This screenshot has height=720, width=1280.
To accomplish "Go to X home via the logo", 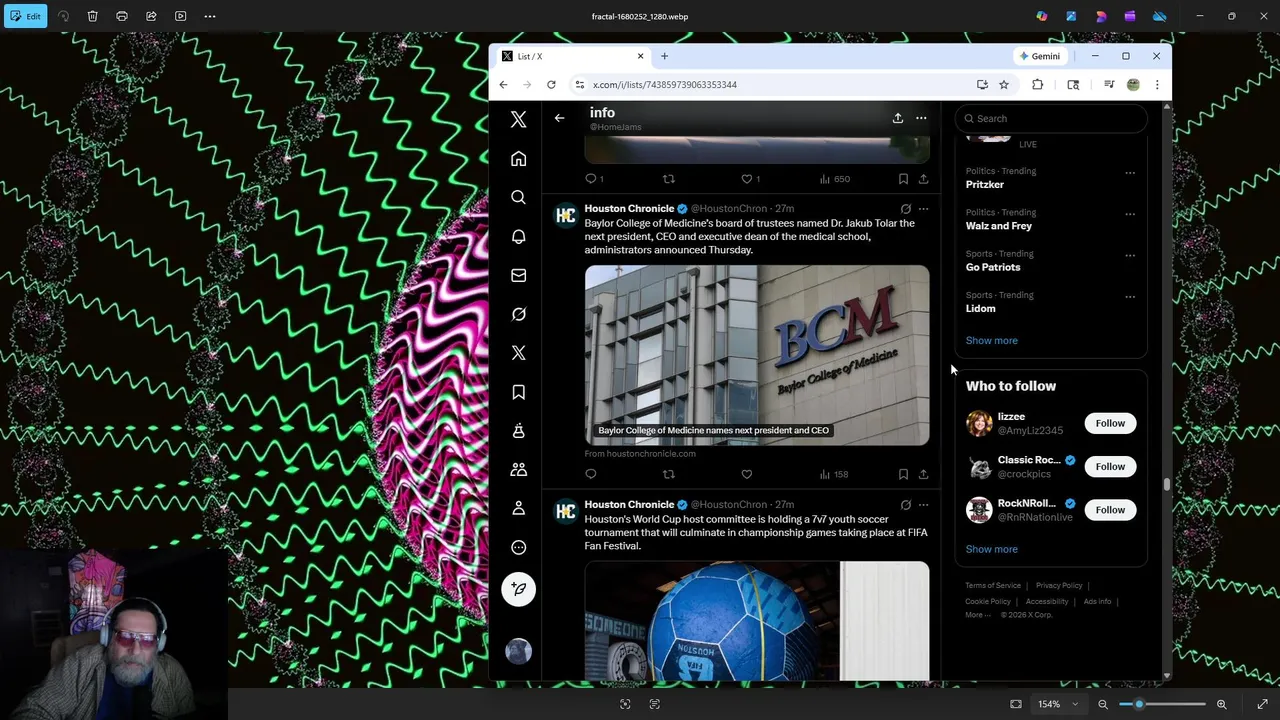I will (518, 120).
